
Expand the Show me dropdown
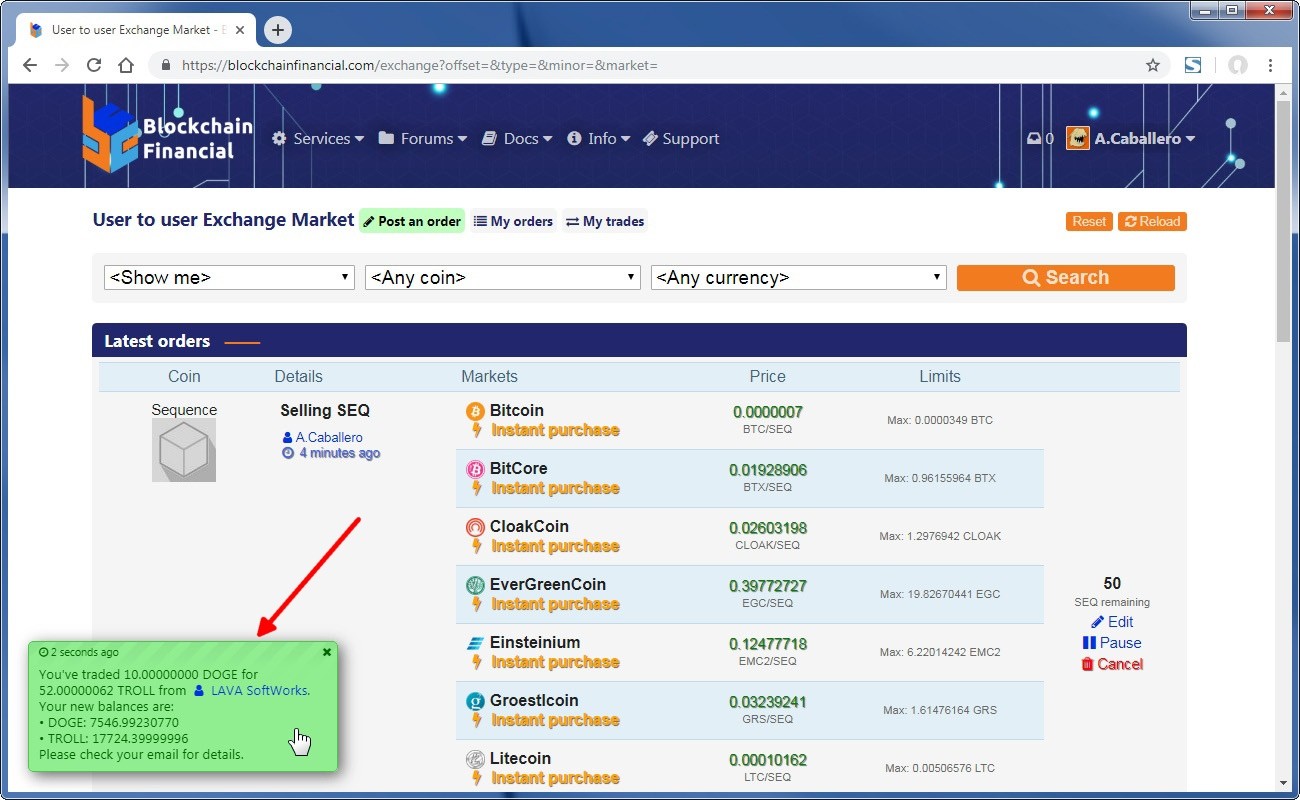pyautogui.click(x=229, y=278)
